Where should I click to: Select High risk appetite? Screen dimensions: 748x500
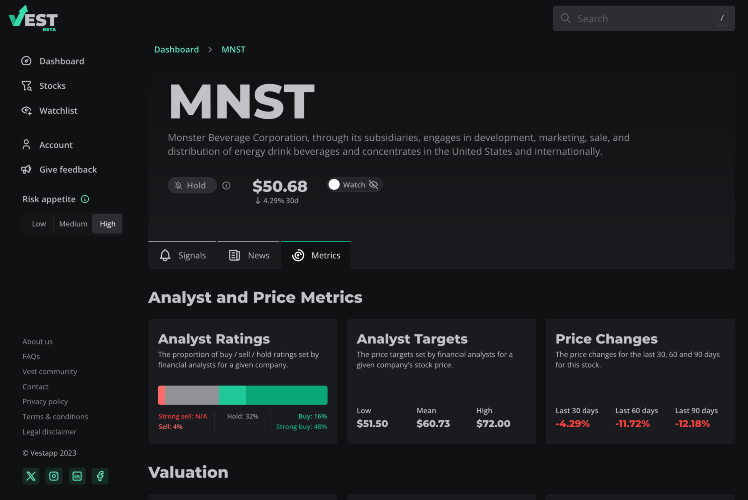tap(107, 224)
